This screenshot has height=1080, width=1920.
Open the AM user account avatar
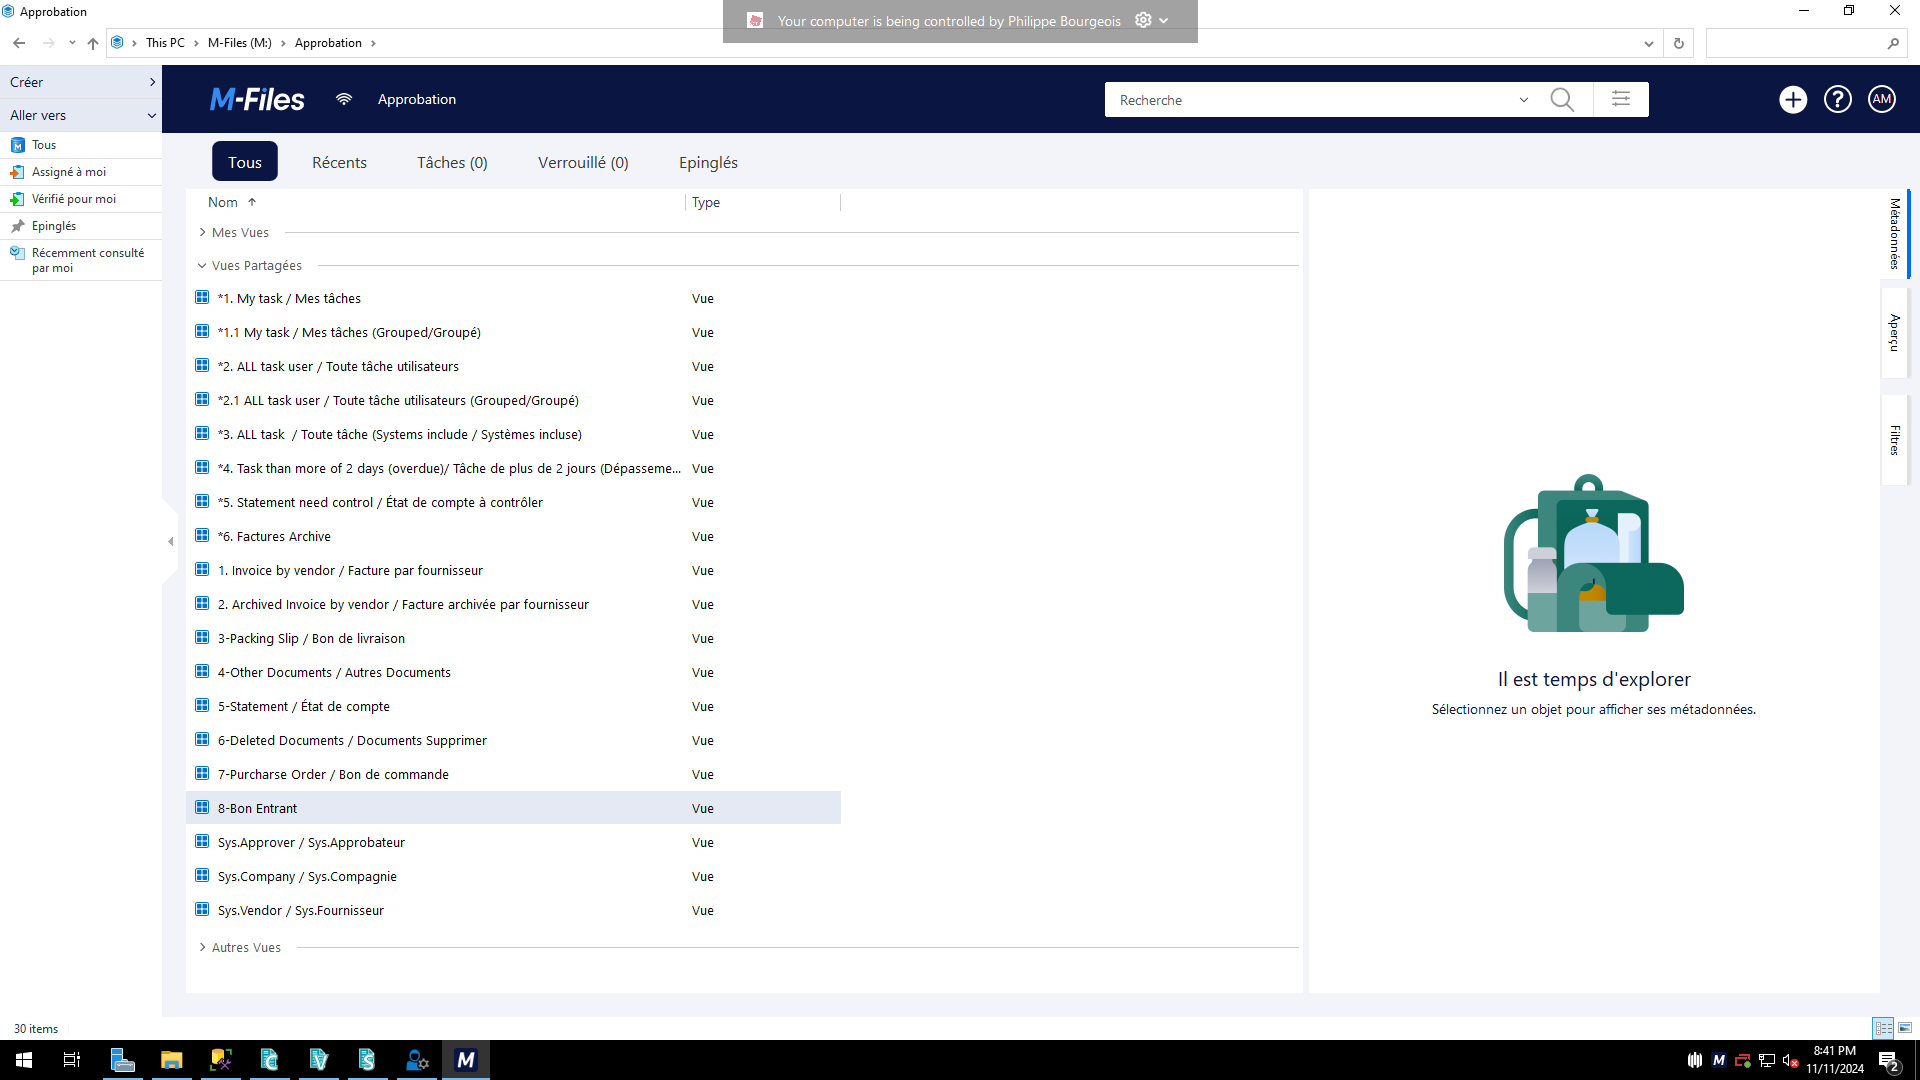pos(1882,99)
